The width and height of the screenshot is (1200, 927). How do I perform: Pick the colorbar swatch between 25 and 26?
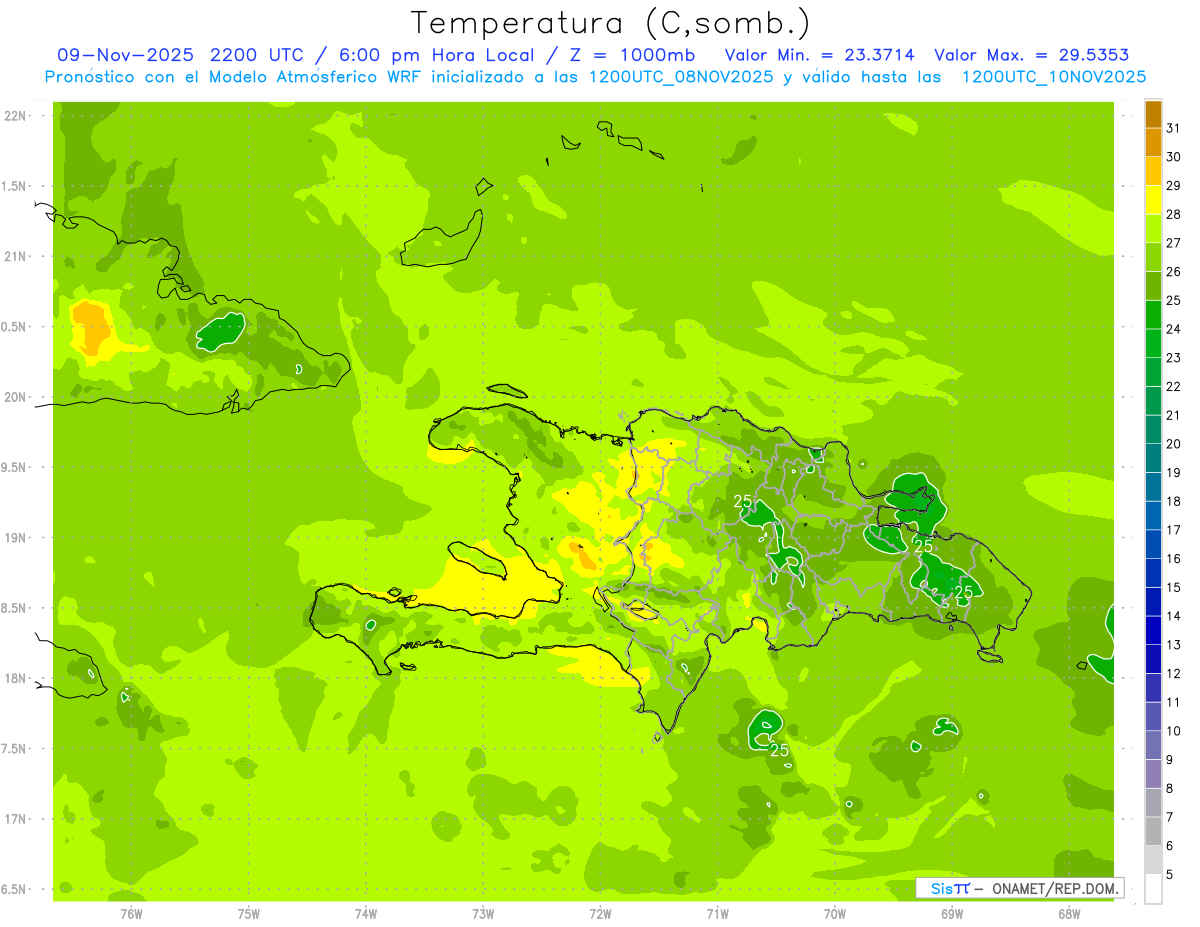click(1153, 286)
